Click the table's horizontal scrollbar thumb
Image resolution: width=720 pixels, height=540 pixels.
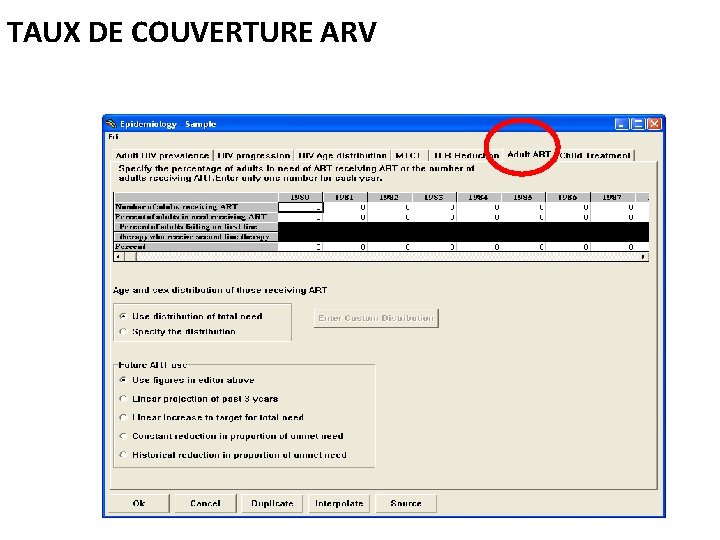(x=130, y=257)
